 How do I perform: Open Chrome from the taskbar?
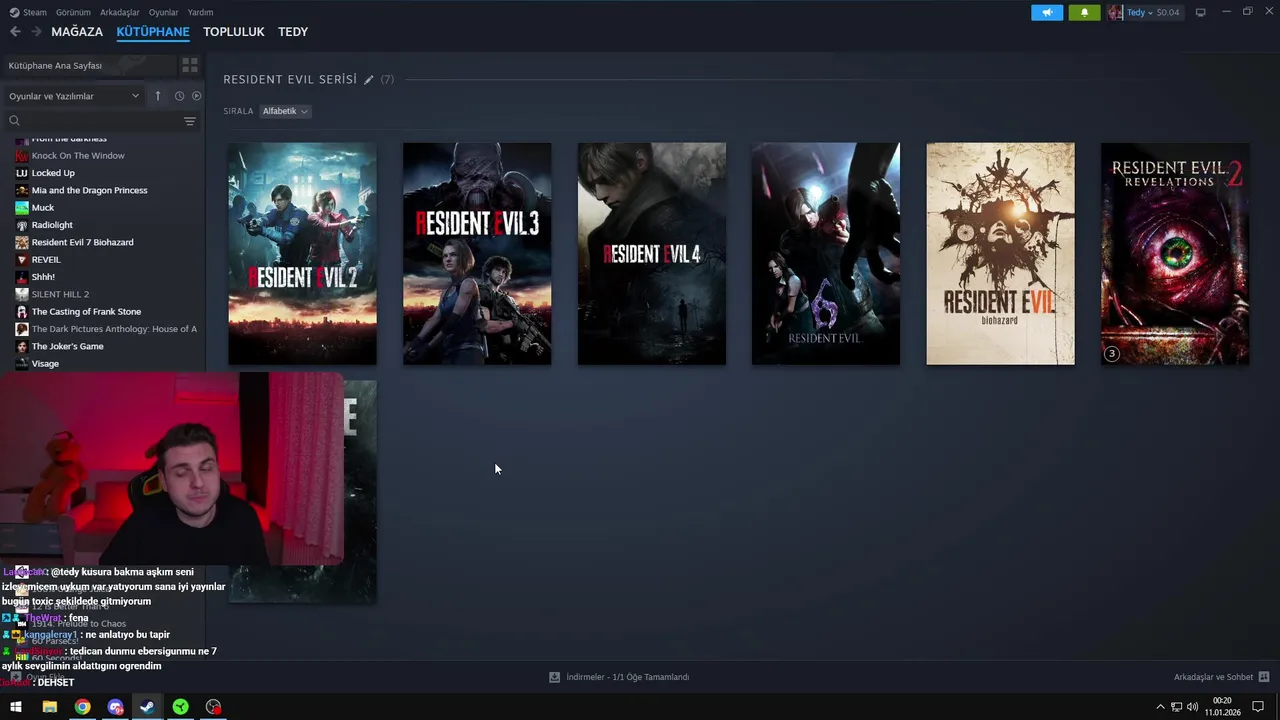click(82, 707)
